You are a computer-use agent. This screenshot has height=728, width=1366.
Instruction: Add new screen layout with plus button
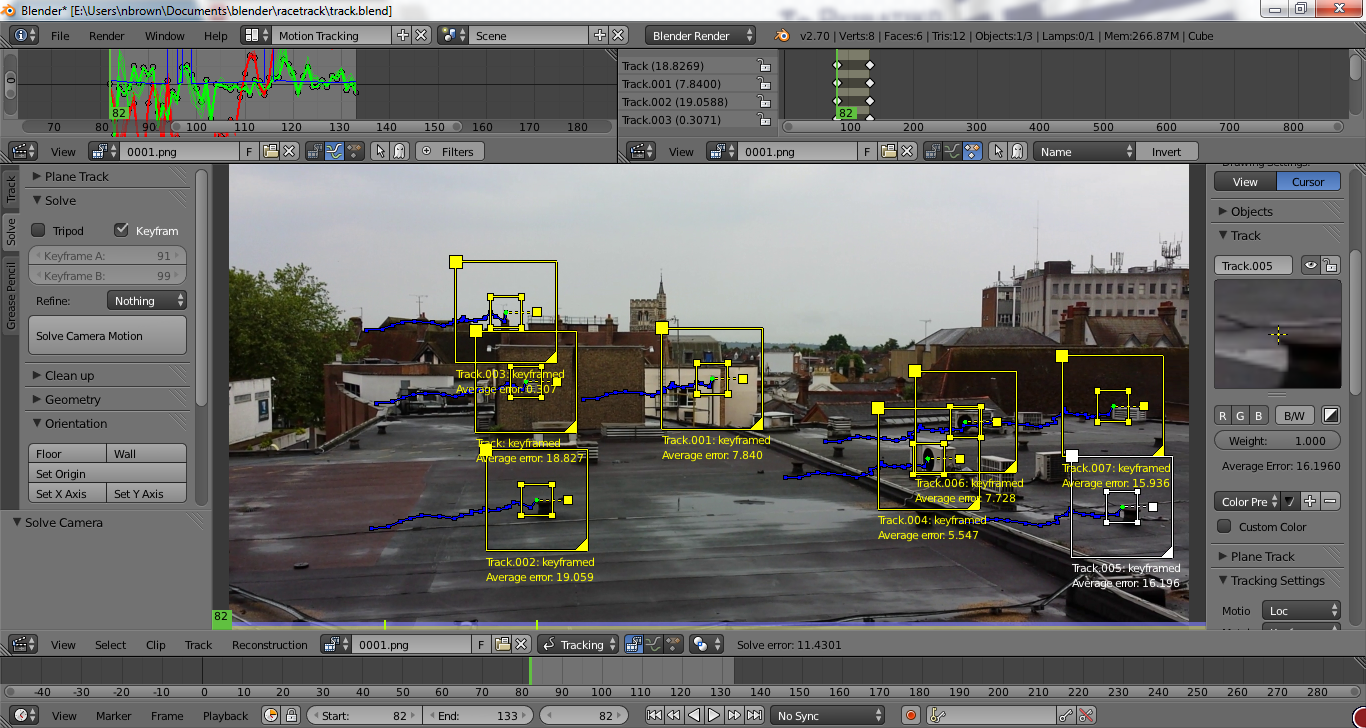(403, 35)
